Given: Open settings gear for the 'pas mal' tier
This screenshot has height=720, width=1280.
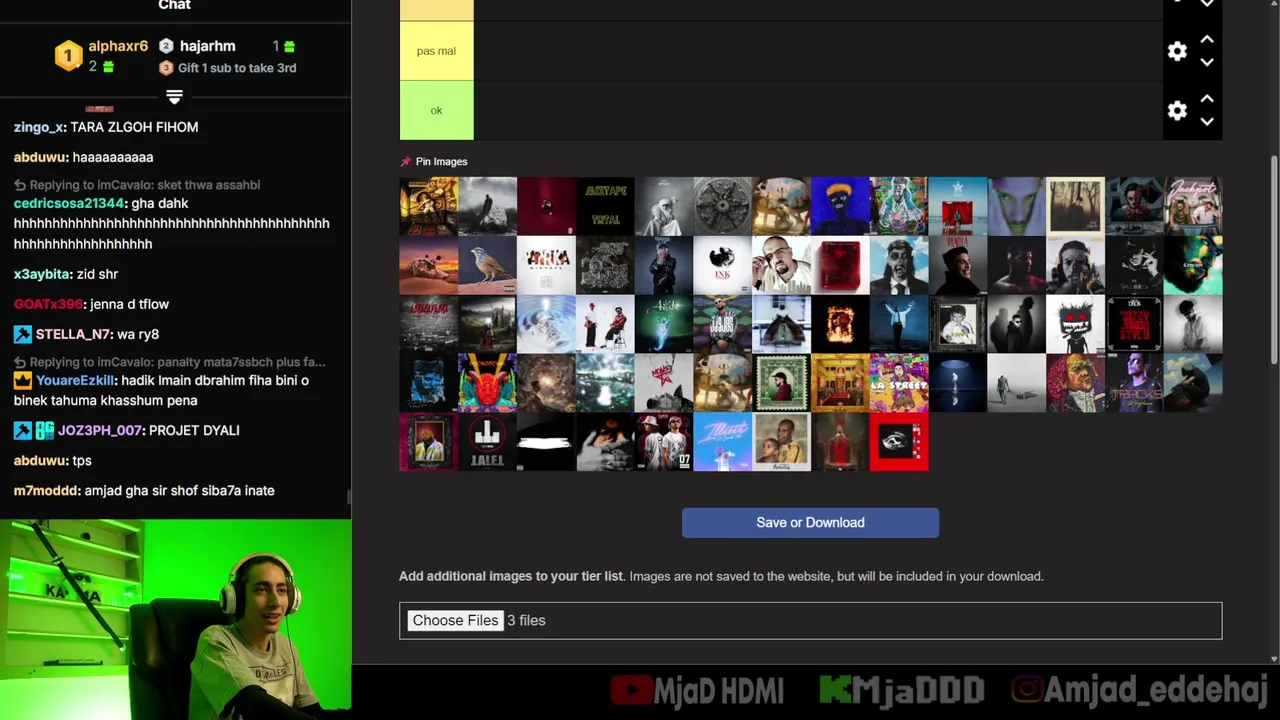Looking at the screenshot, I should tap(1177, 51).
